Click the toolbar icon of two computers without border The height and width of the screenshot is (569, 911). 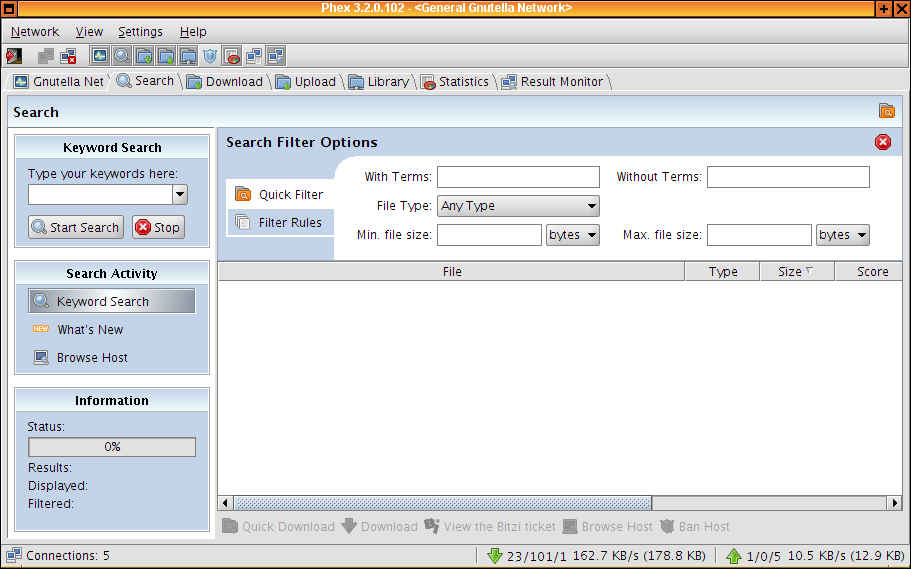point(253,56)
